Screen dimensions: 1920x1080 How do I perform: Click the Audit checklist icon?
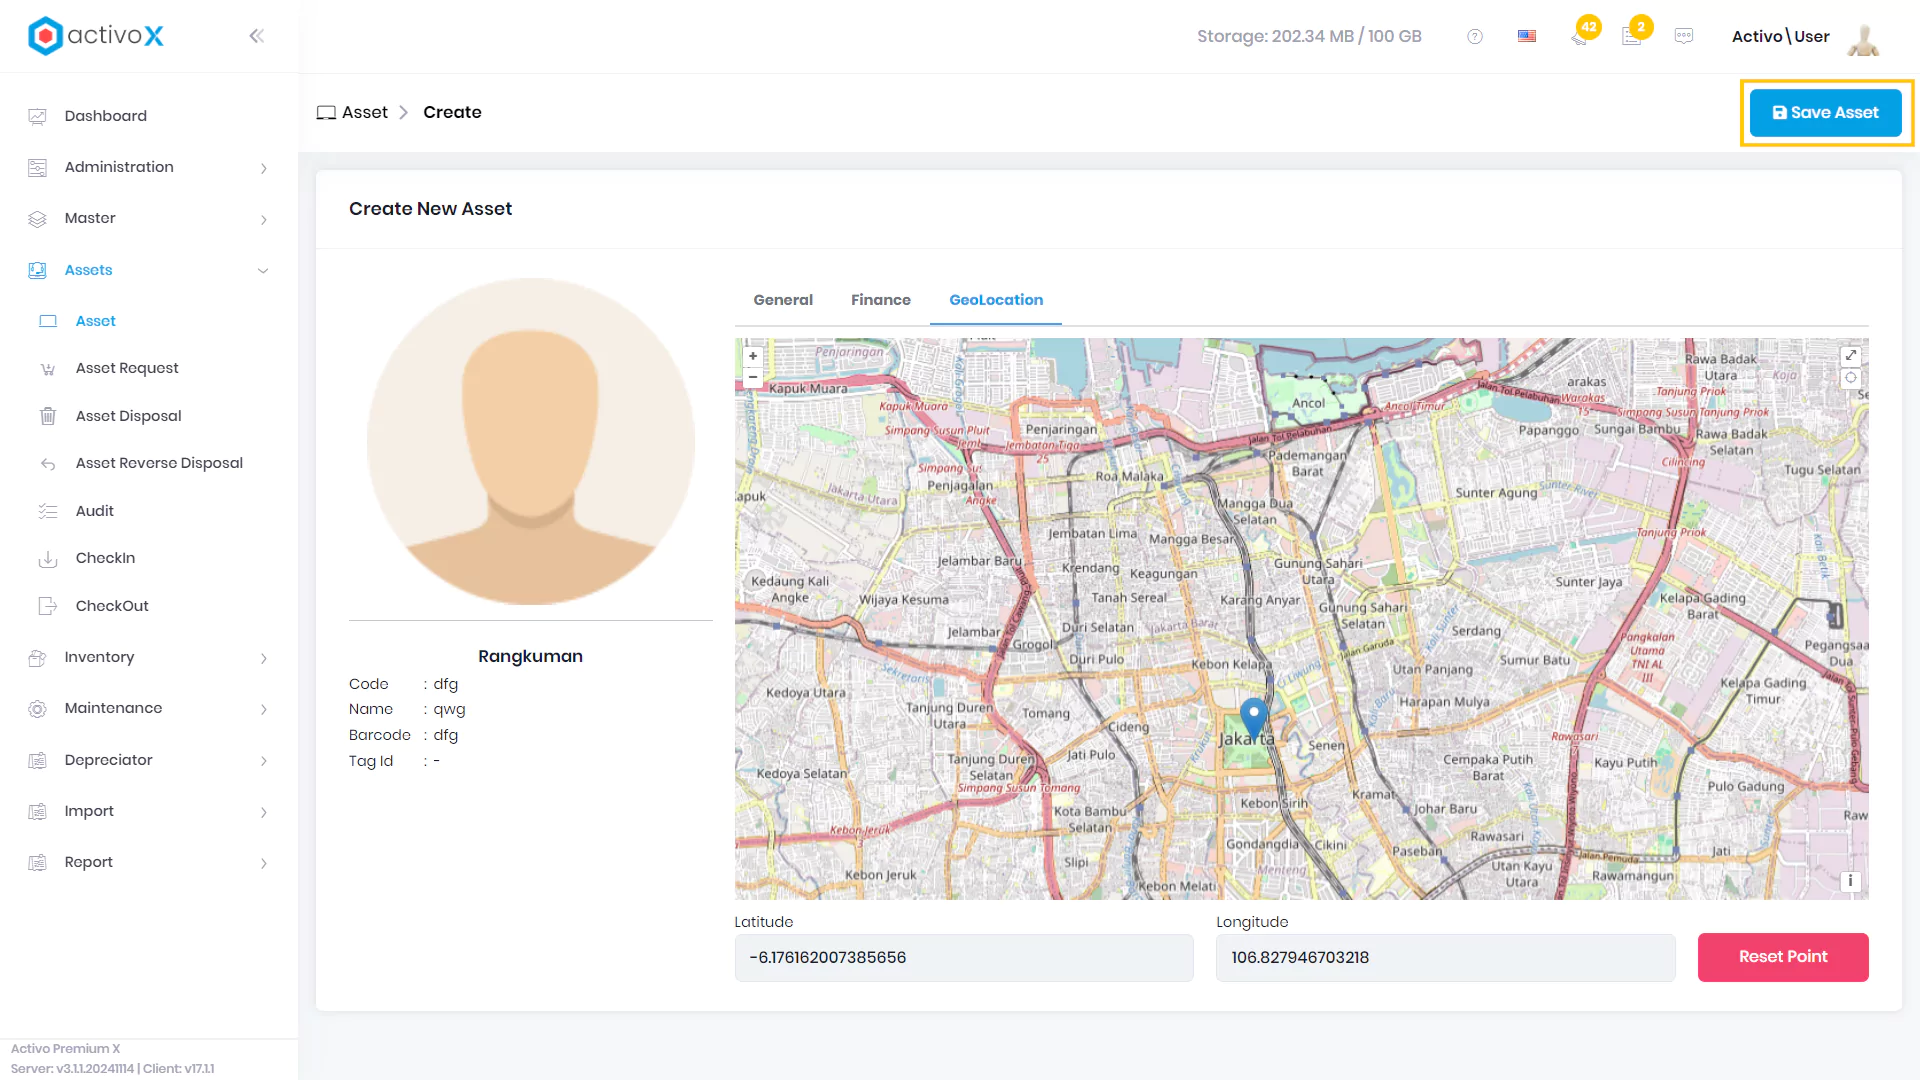(x=48, y=511)
